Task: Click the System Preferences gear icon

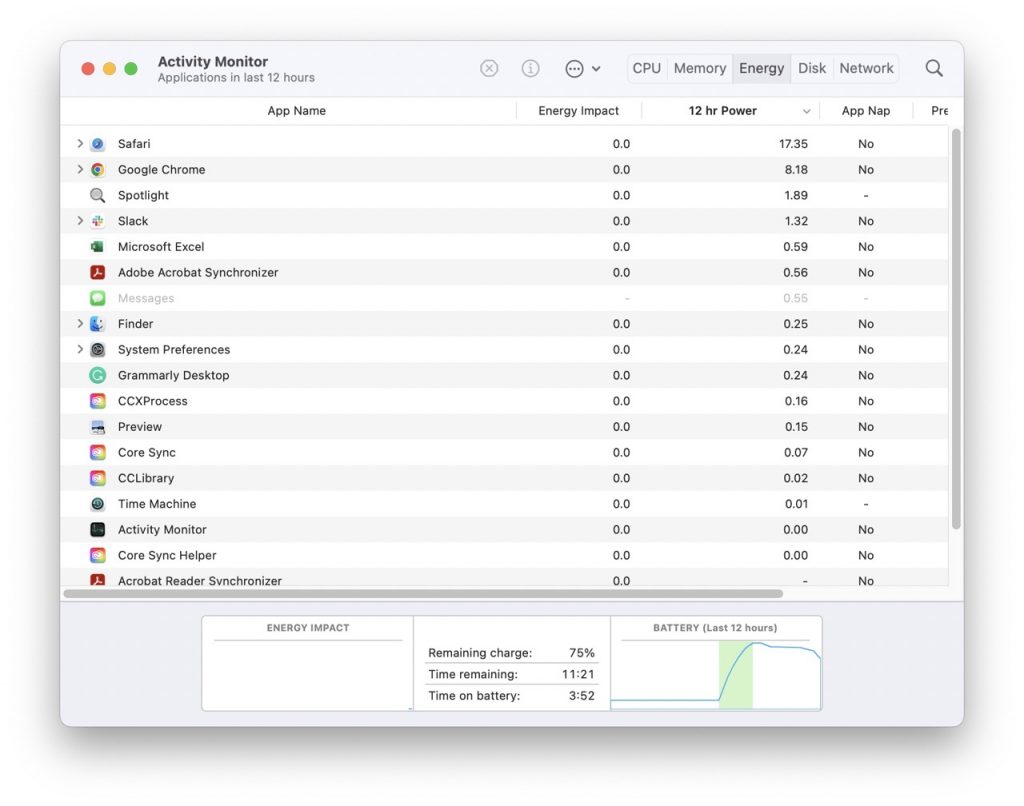Action: (x=97, y=349)
